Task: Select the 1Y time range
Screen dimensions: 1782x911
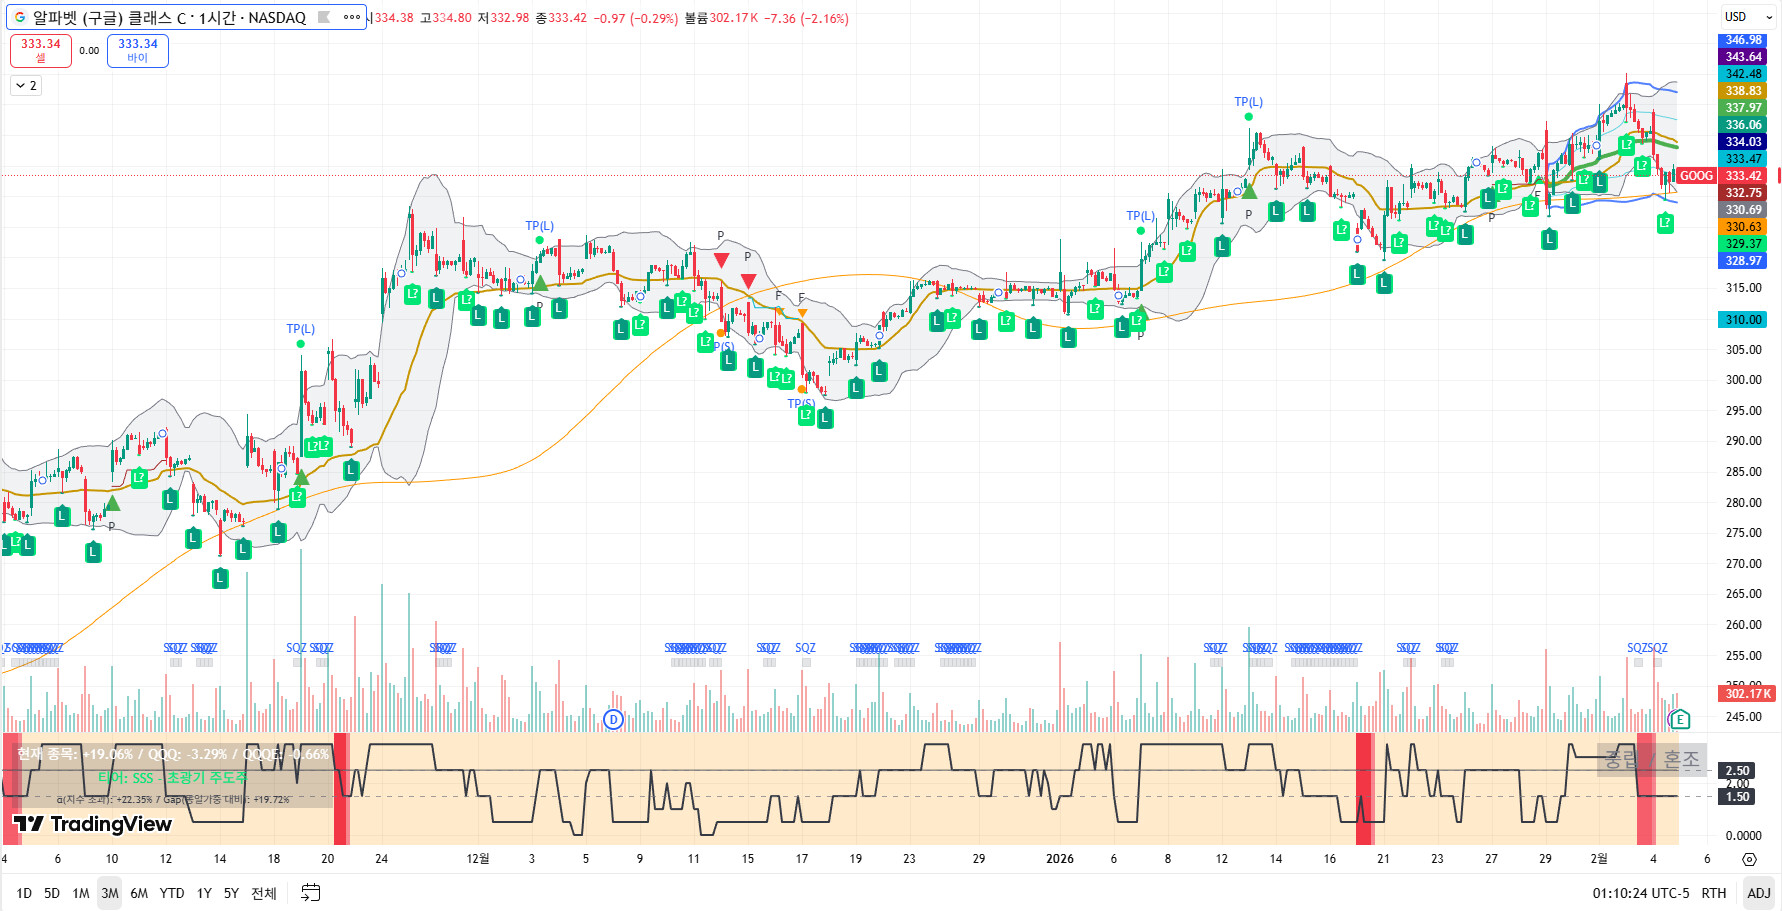Action: click(x=204, y=893)
